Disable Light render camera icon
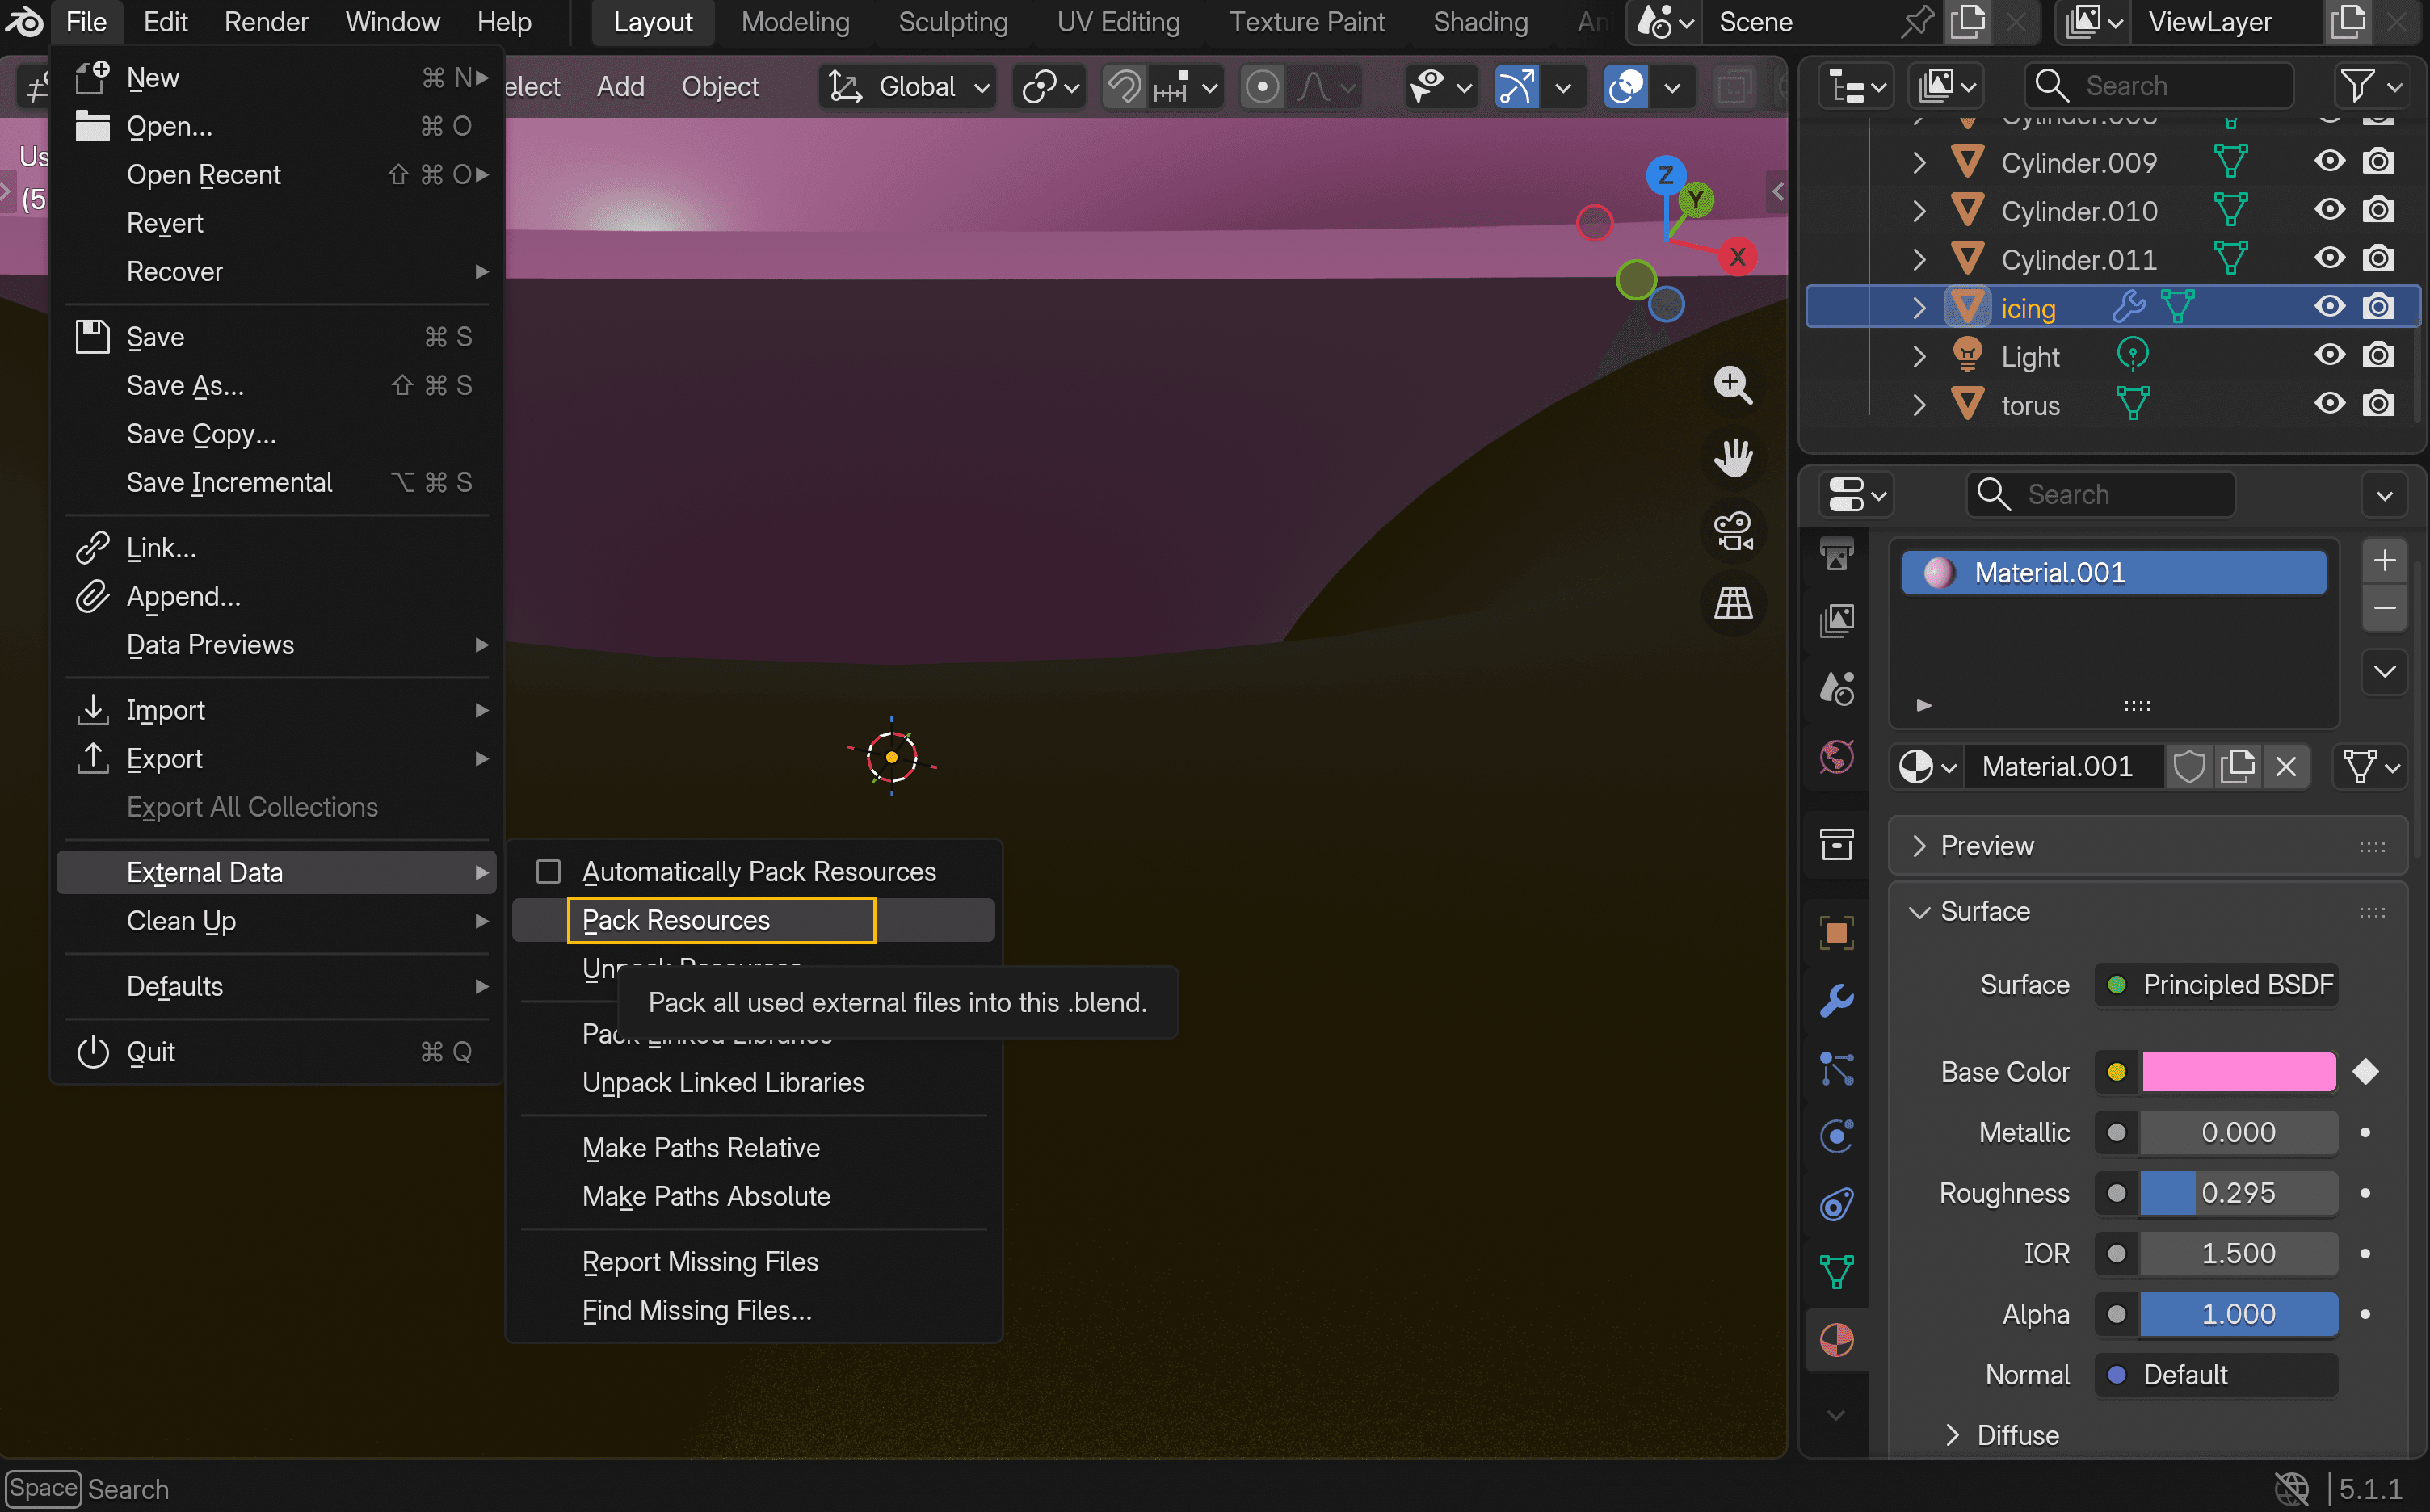This screenshot has height=1512, width=2430. 2378,356
